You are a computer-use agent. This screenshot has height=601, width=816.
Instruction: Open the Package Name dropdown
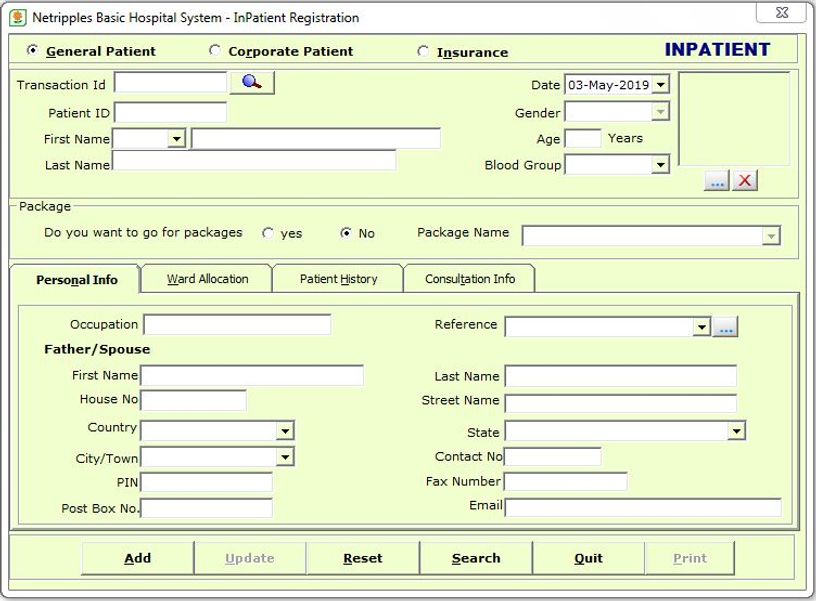(771, 236)
